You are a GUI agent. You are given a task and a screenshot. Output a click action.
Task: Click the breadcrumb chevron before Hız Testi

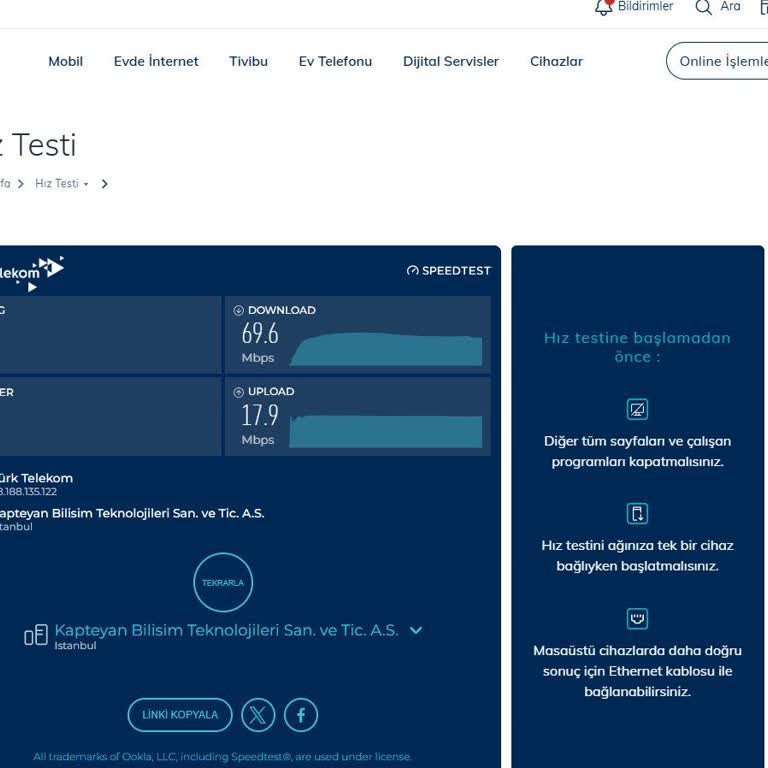[21, 184]
